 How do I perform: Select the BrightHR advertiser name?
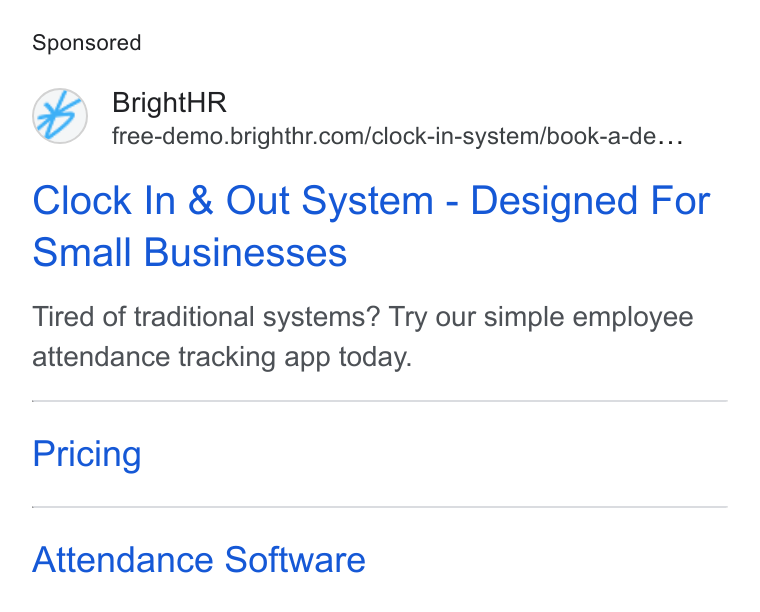[x=169, y=103]
